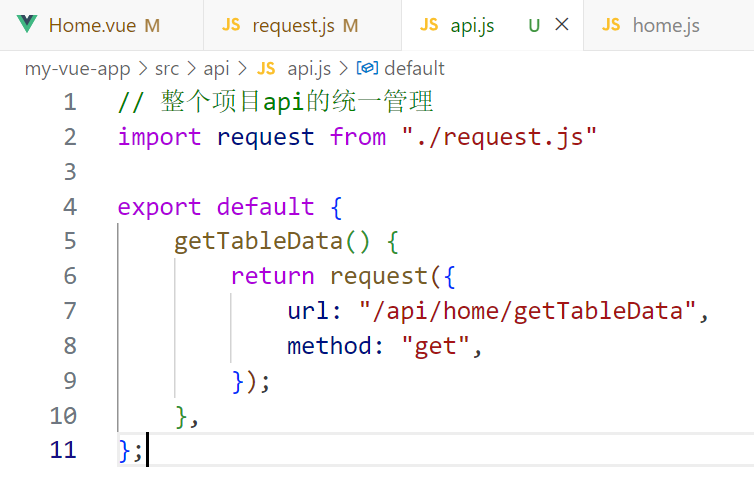
Task: Click the '};' closing on line 11
Action: (x=130, y=451)
